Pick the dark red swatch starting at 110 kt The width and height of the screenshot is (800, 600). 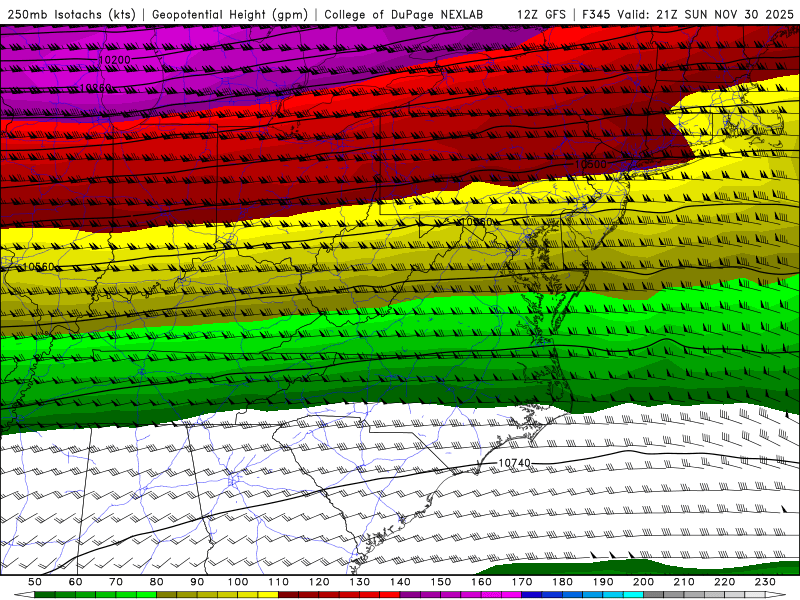(288, 595)
